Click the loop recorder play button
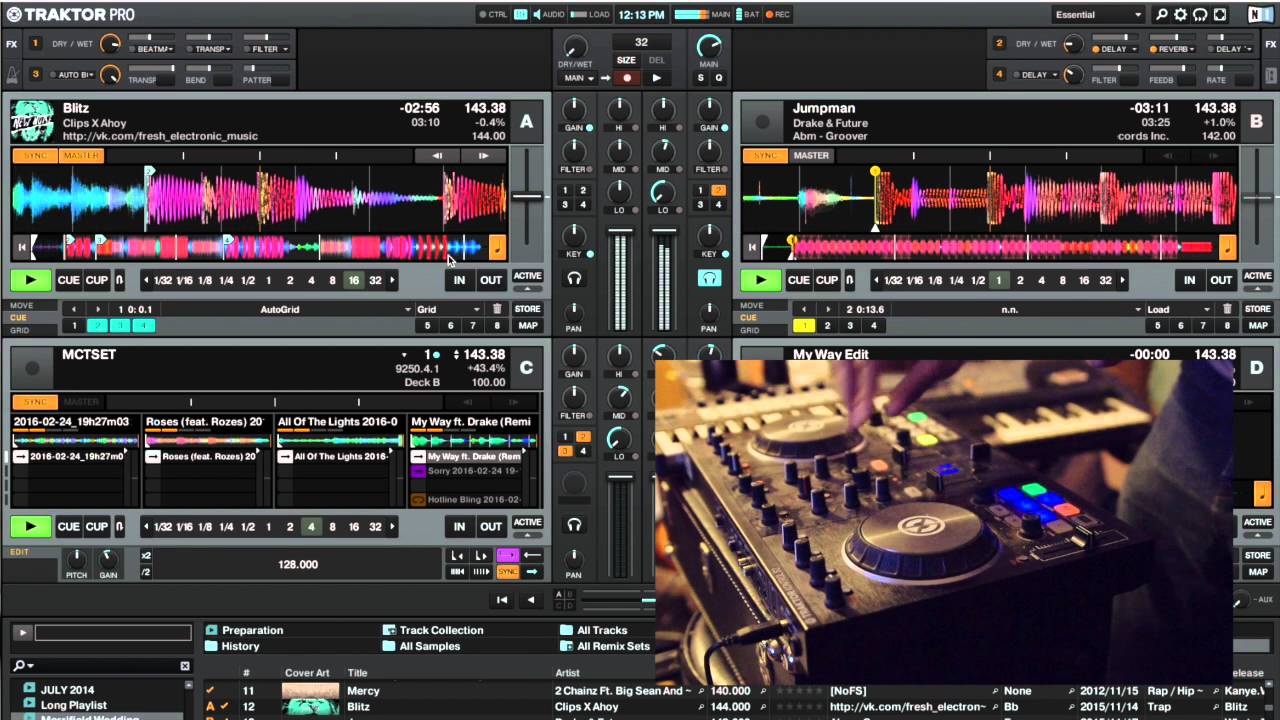 (x=656, y=78)
